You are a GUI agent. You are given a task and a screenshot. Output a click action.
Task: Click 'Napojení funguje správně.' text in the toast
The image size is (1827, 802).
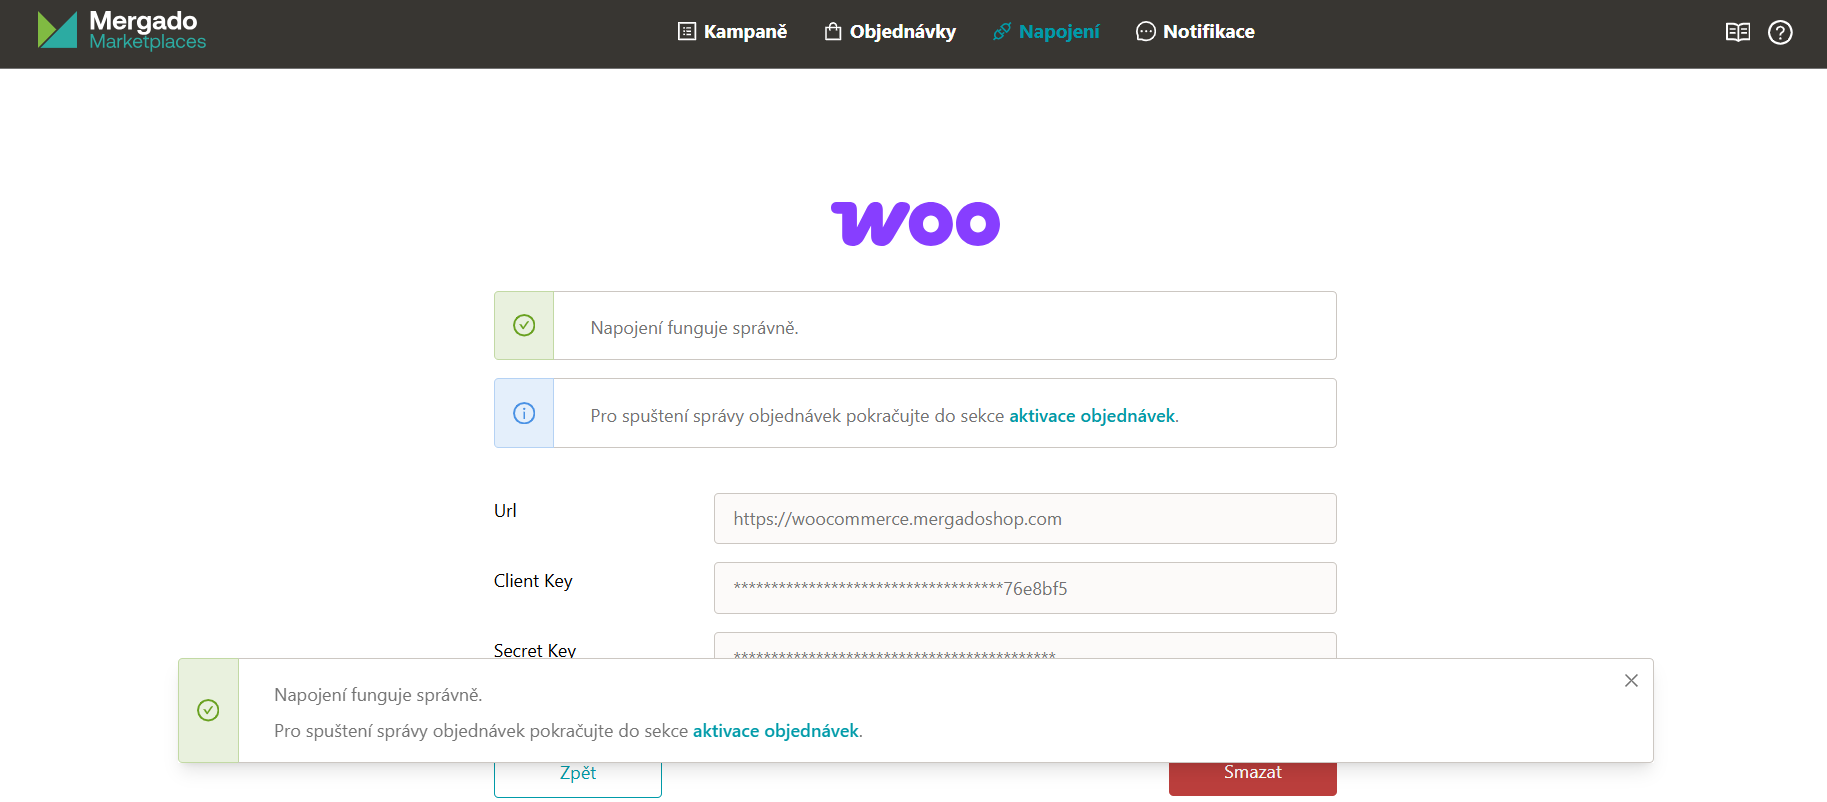click(x=378, y=695)
